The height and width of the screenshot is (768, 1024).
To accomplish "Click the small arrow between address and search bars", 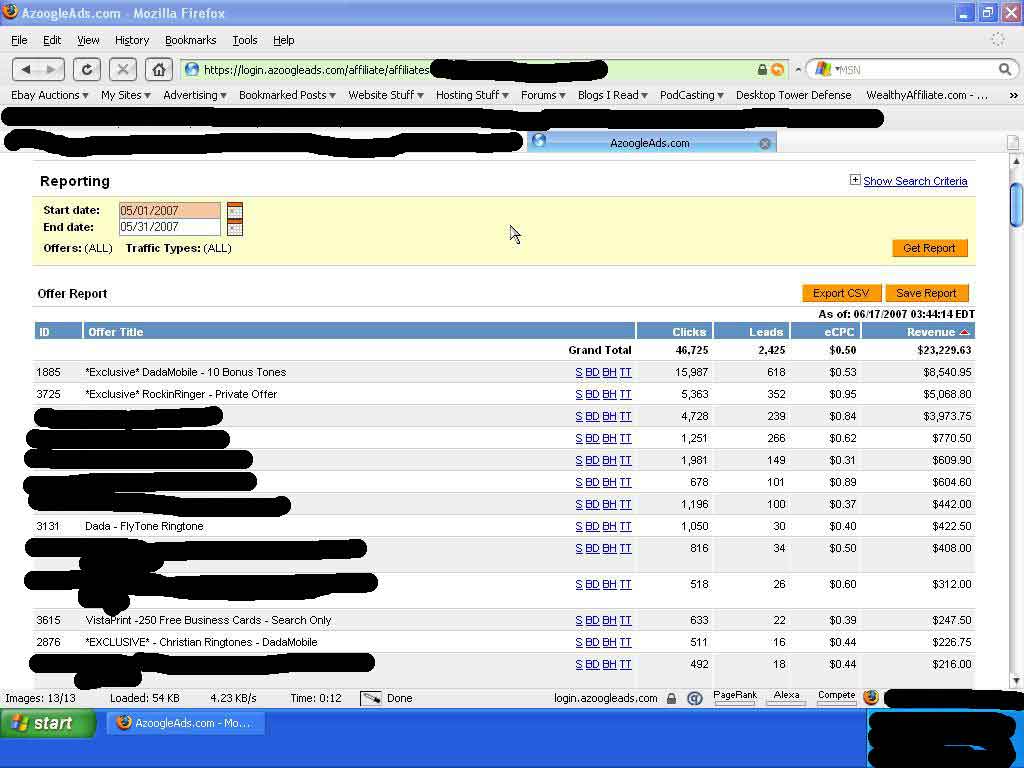I will tap(797, 69).
